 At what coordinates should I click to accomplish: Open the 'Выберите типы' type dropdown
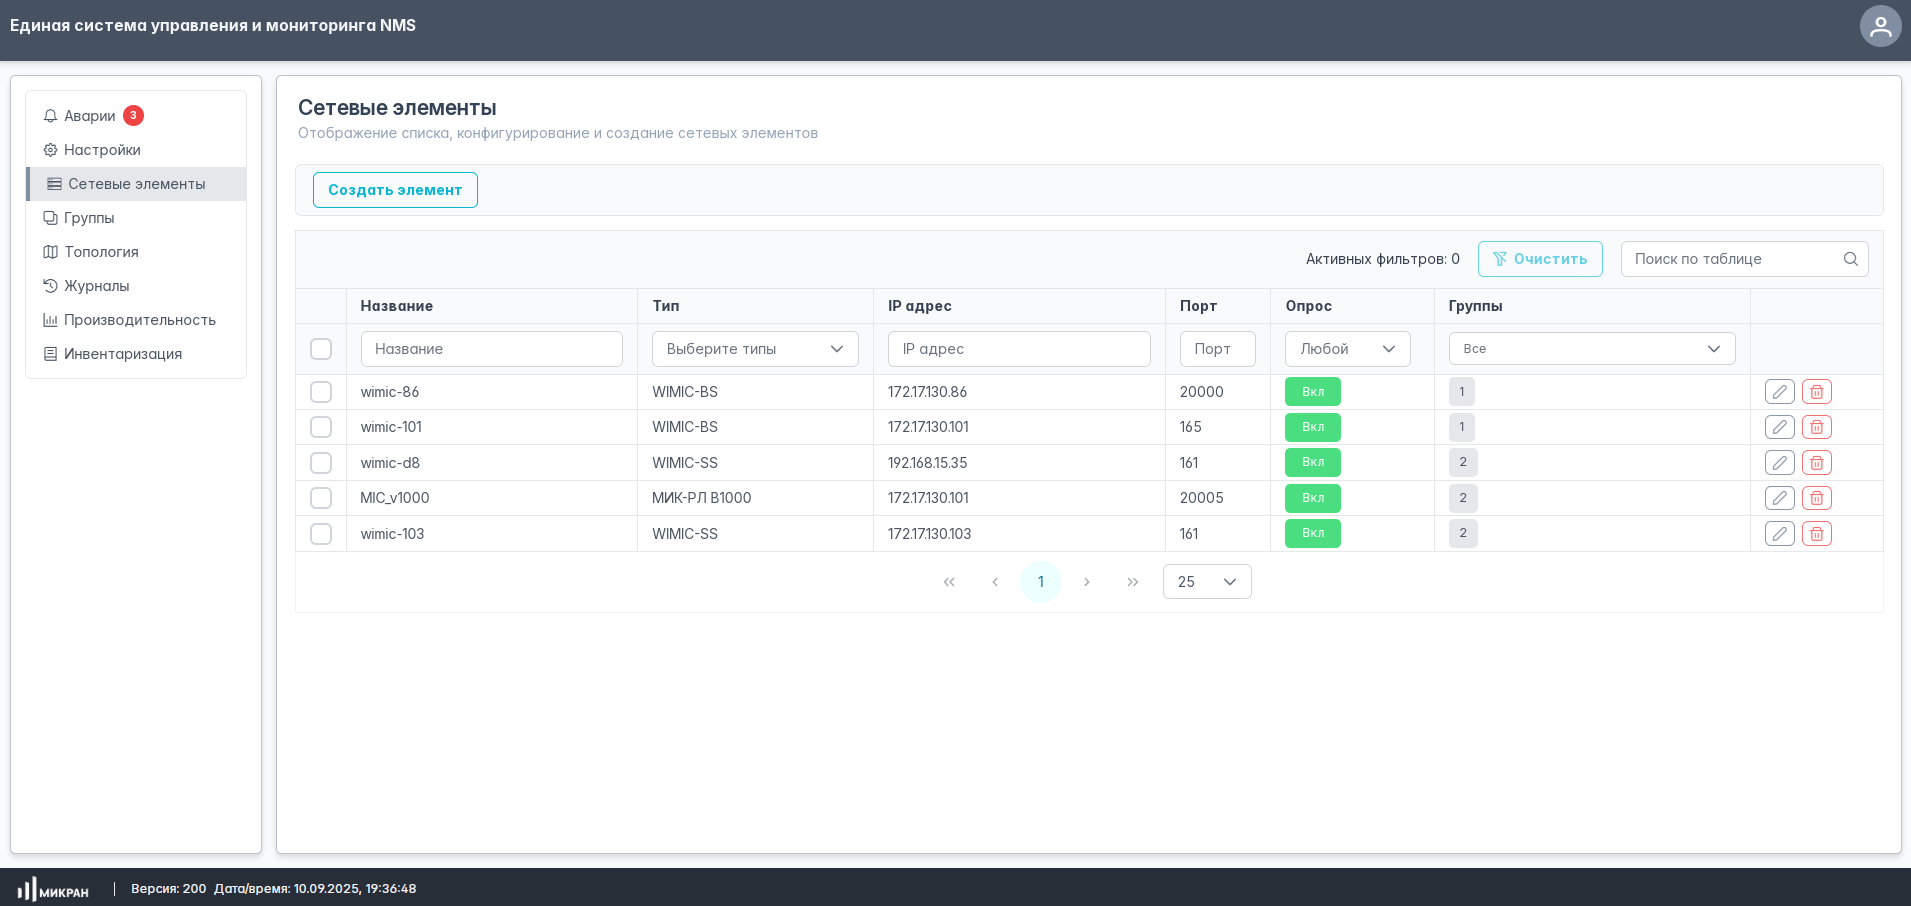[755, 349]
